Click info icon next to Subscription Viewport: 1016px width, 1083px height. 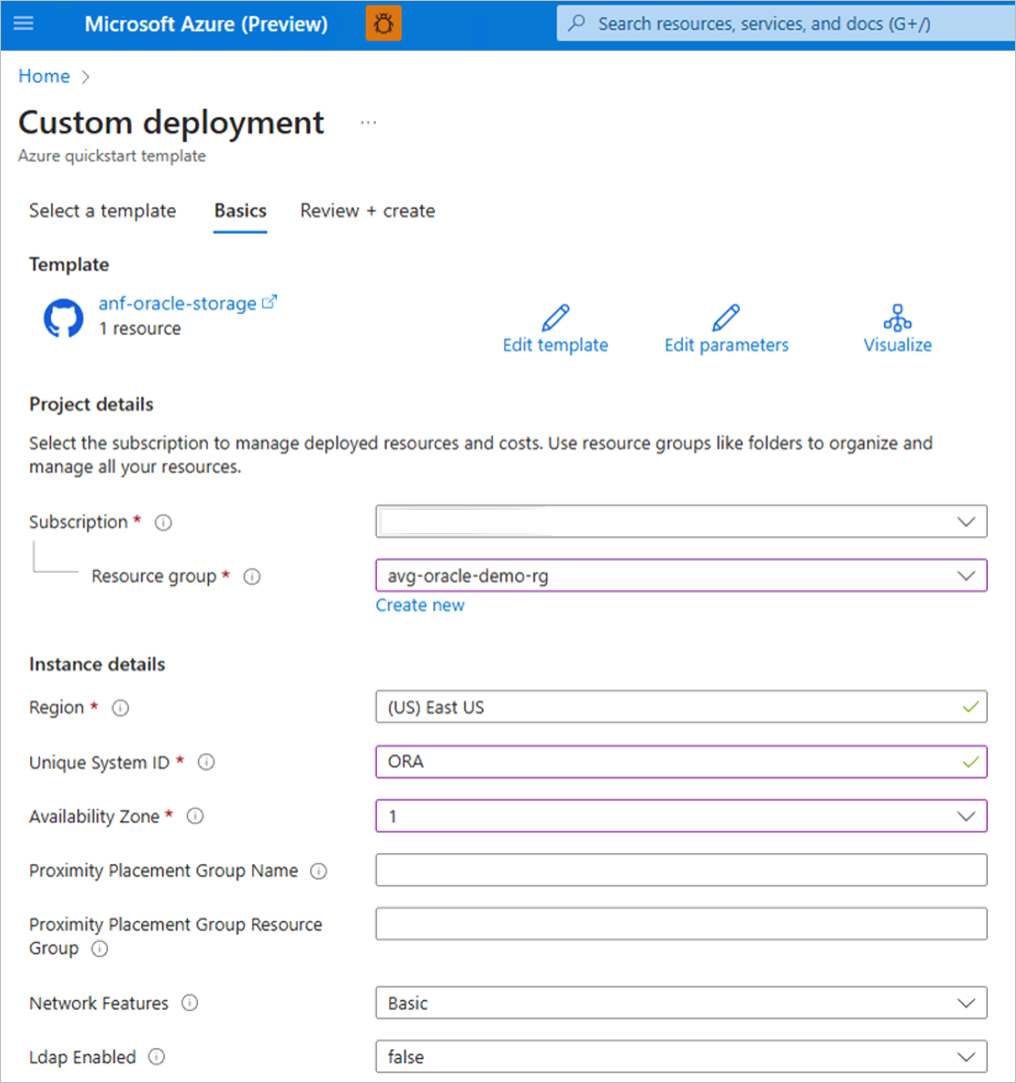[164, 522]
